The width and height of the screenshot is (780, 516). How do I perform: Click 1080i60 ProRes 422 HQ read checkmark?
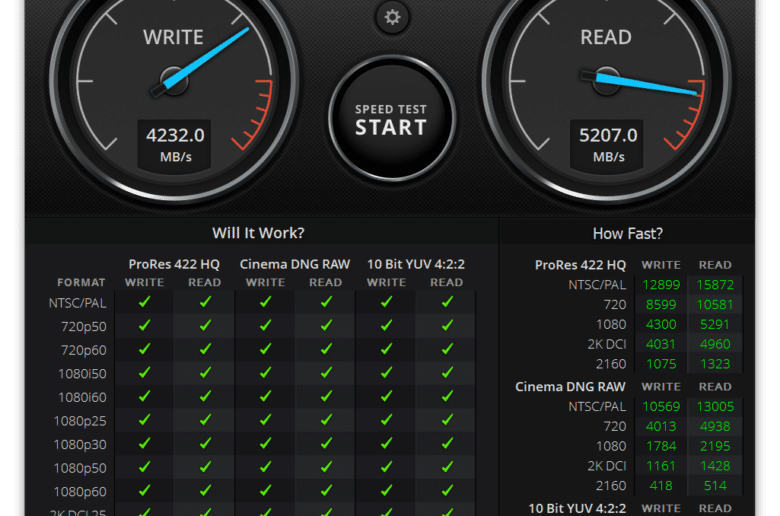coord(205,396)
